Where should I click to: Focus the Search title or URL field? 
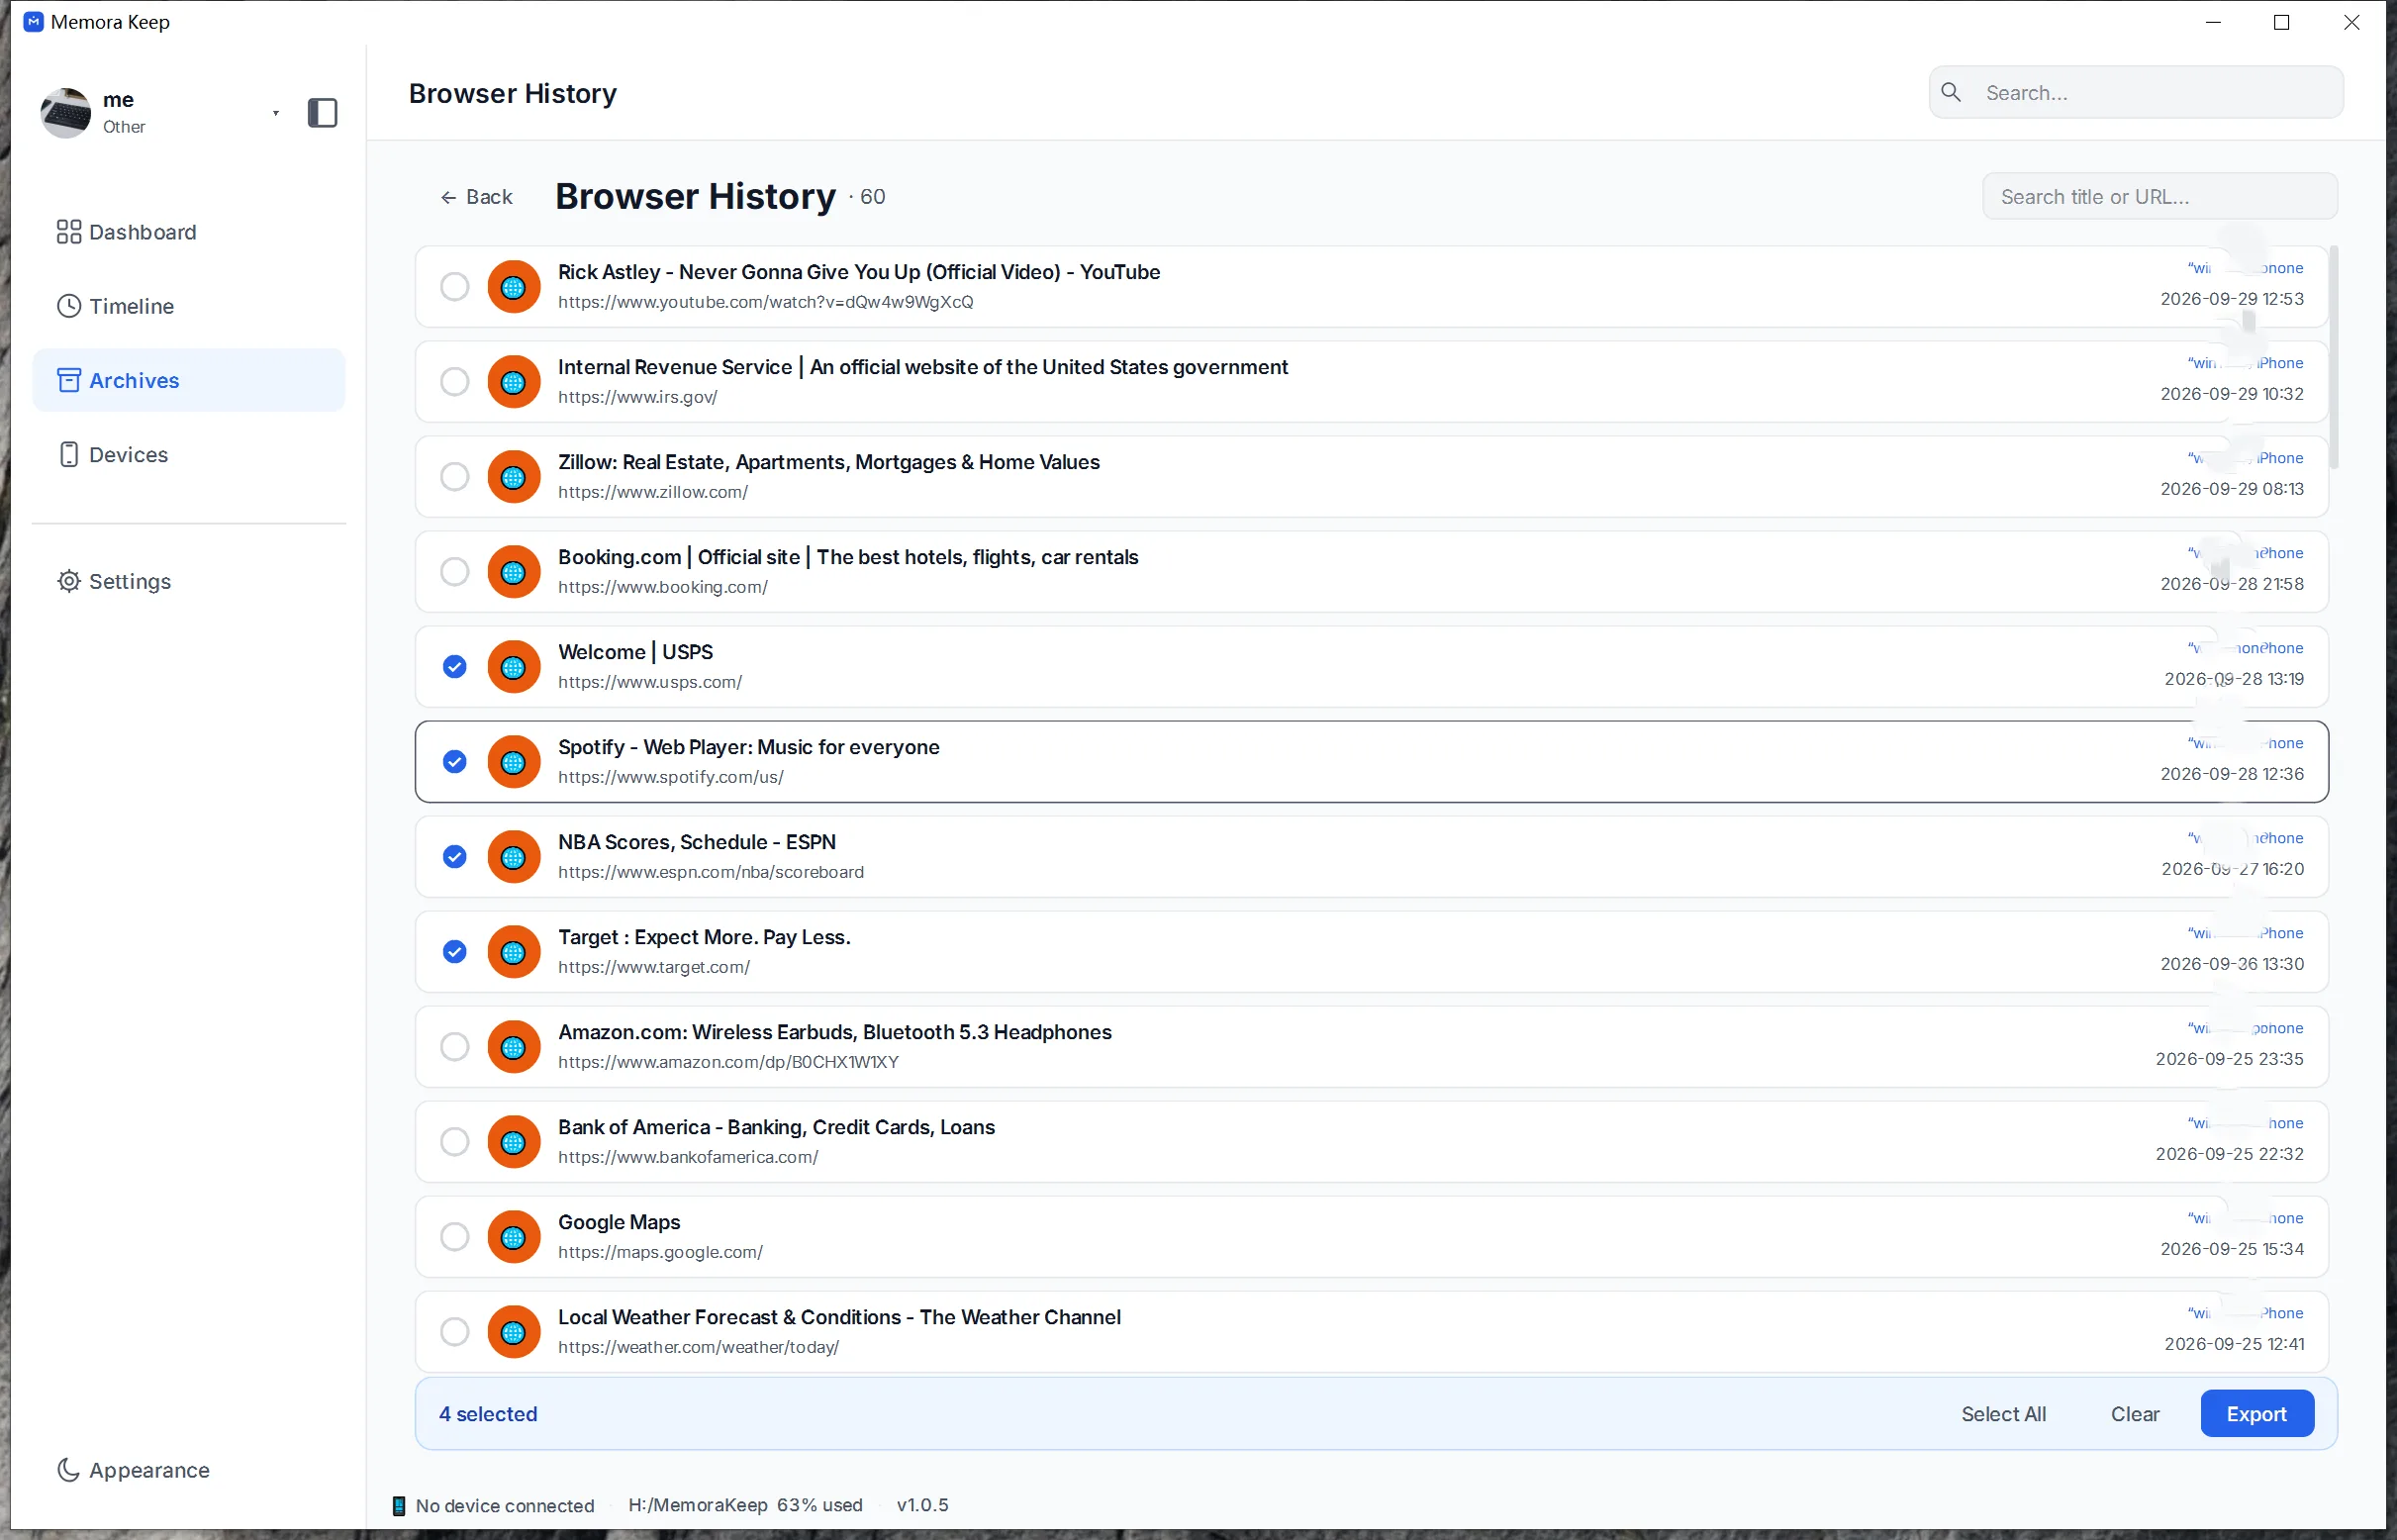point(2159,197)
